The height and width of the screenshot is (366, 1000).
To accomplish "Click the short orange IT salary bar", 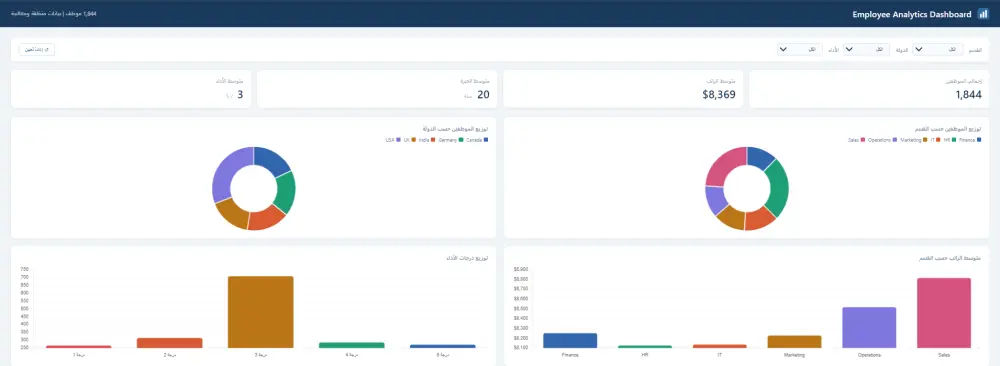I will (x=719, y=346).
